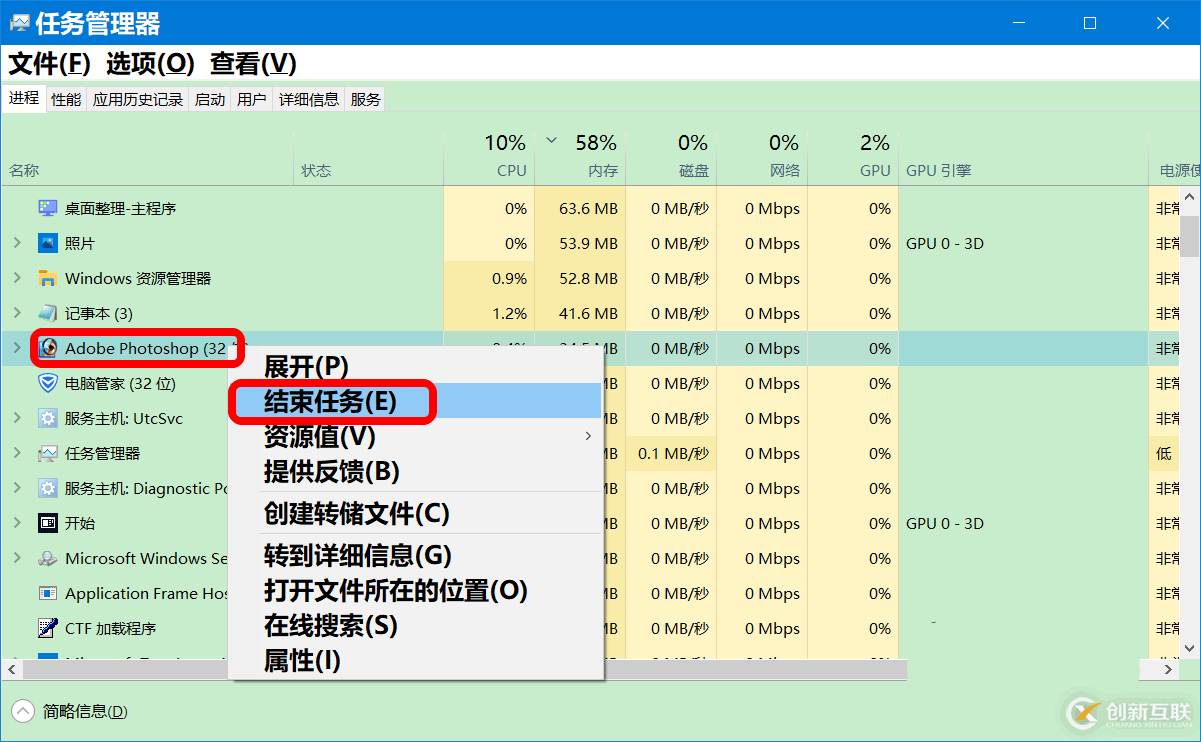Screen dimensions: 1201x742
Task: Click the CTF 加载程序 process icon
Action: coord(46,628)
